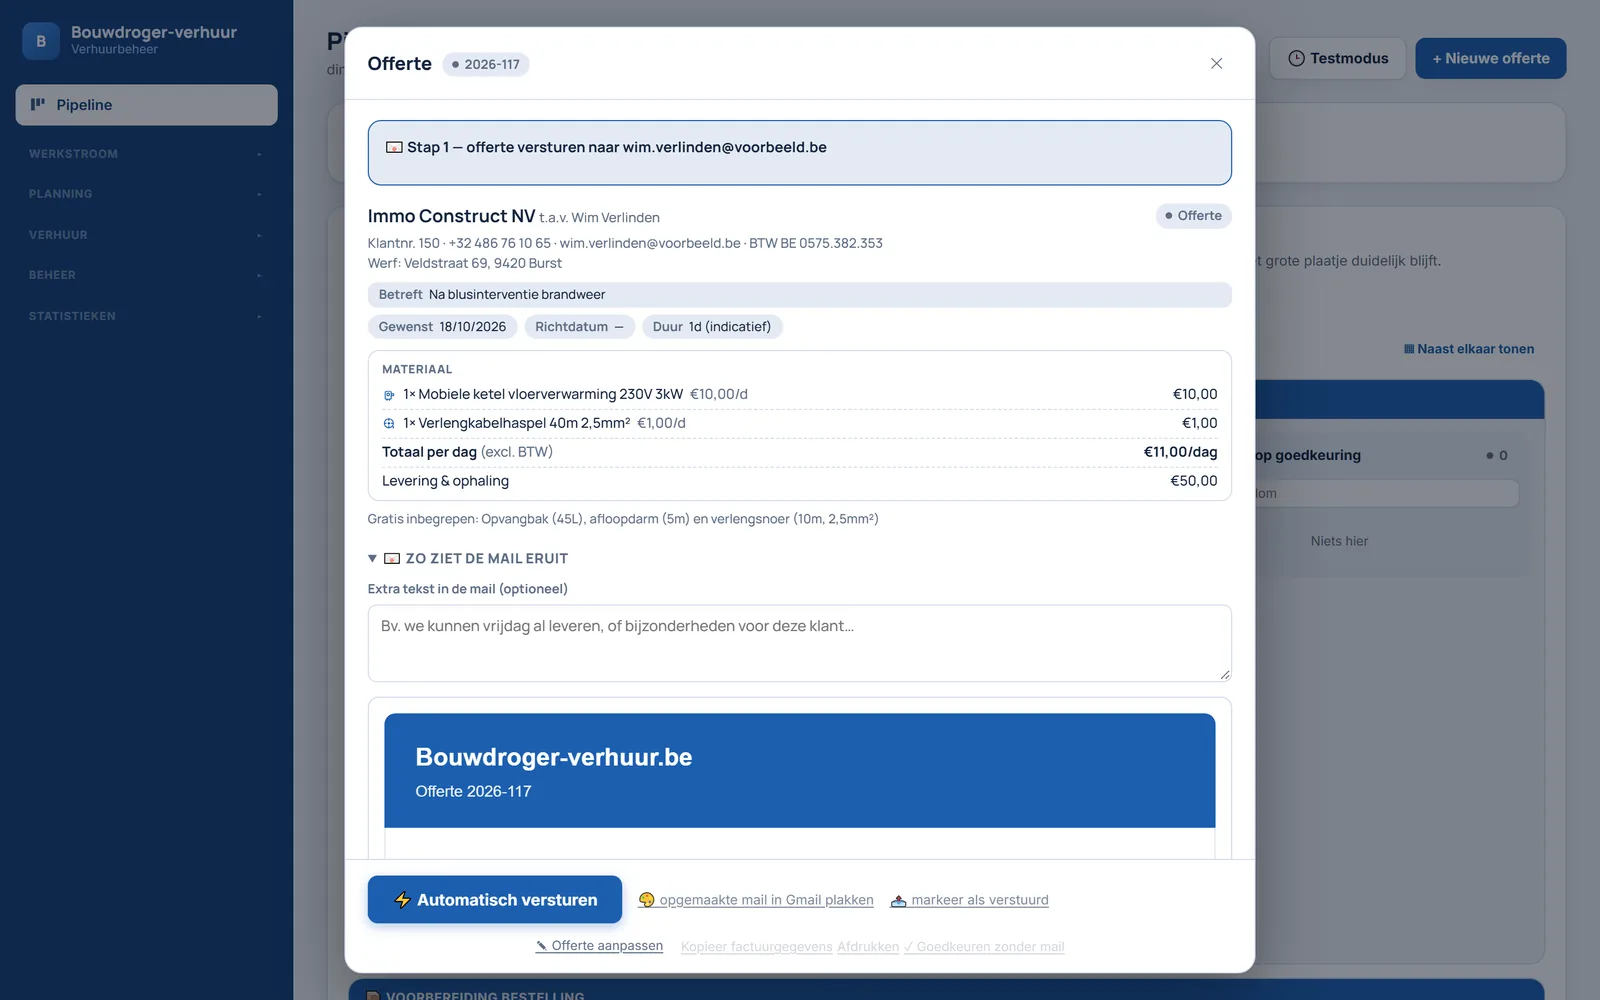This screenshot has height=1000, width=1600.
Task: Click the lightning bolt icon on Automatisch versturen
Action: (x=402, y=900)
